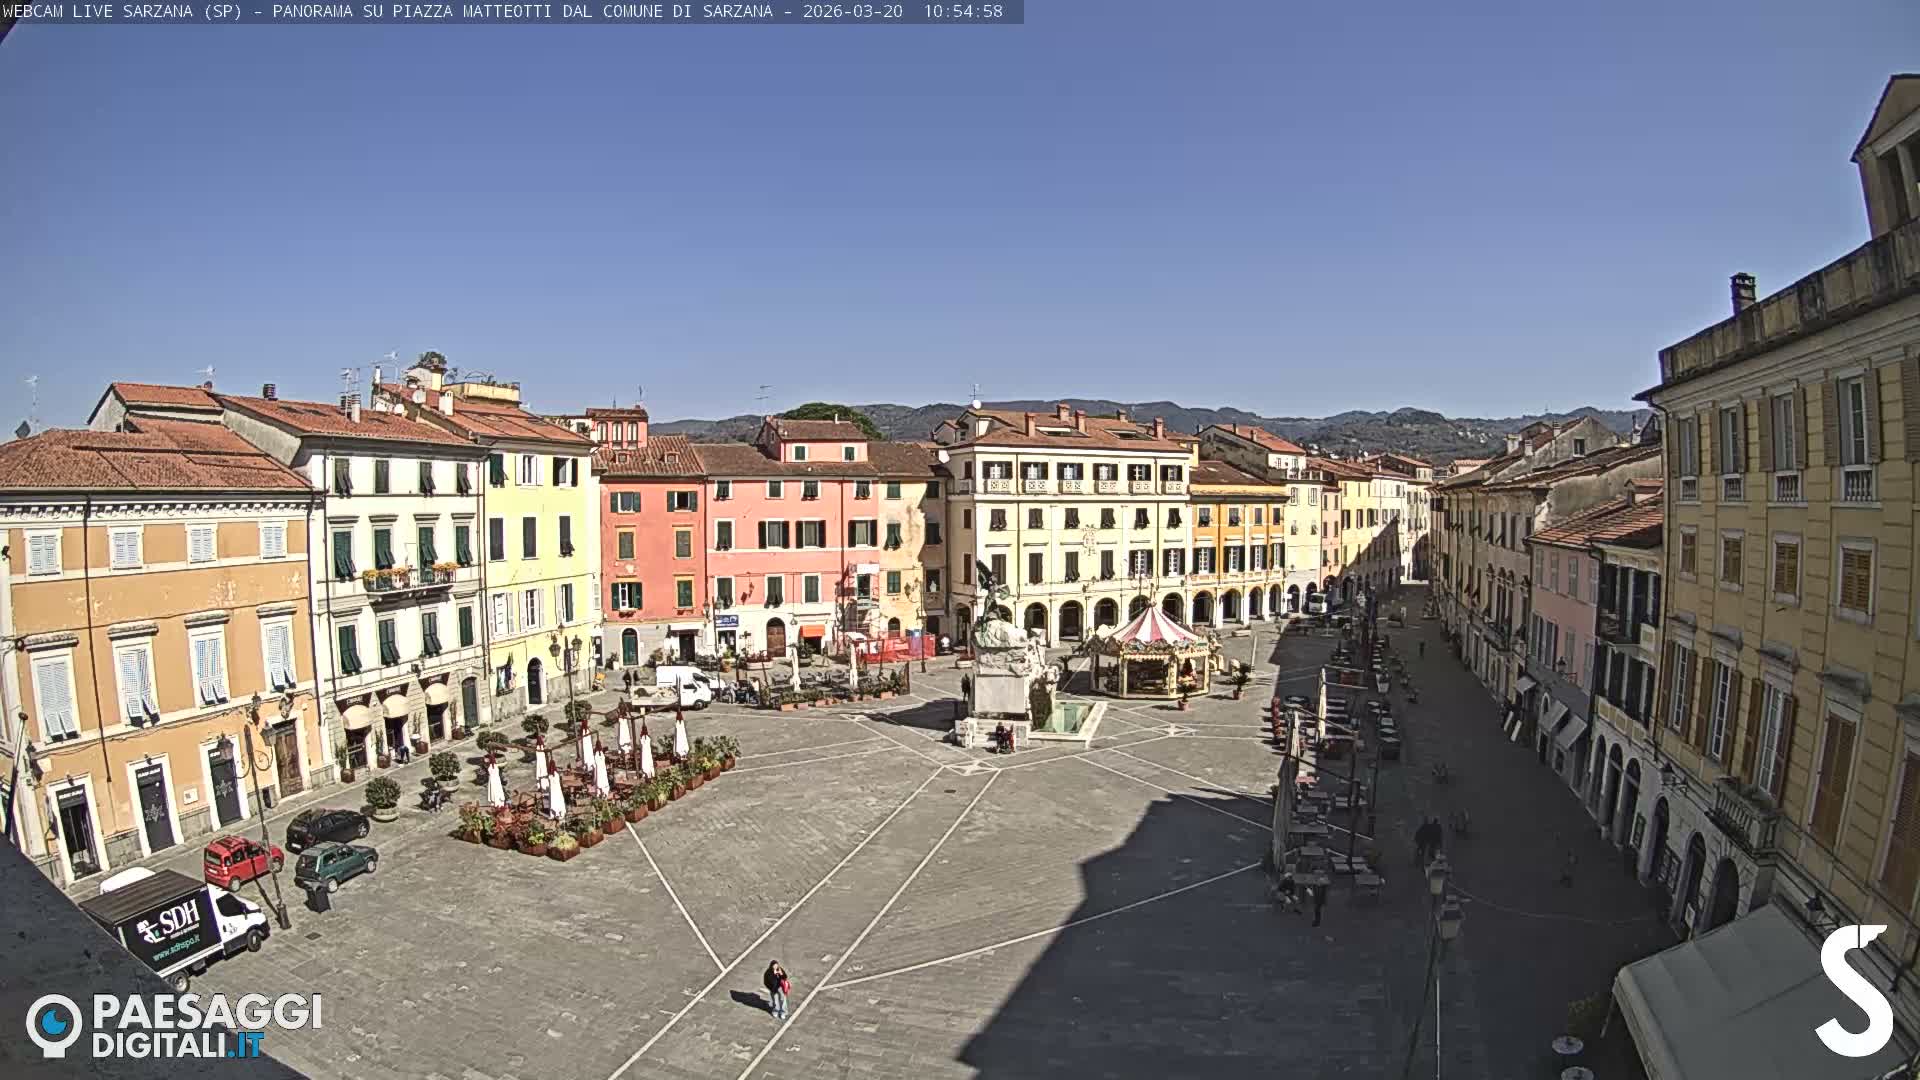Click the Paesaggi Digitali eye logo icon

(54, 1024)
